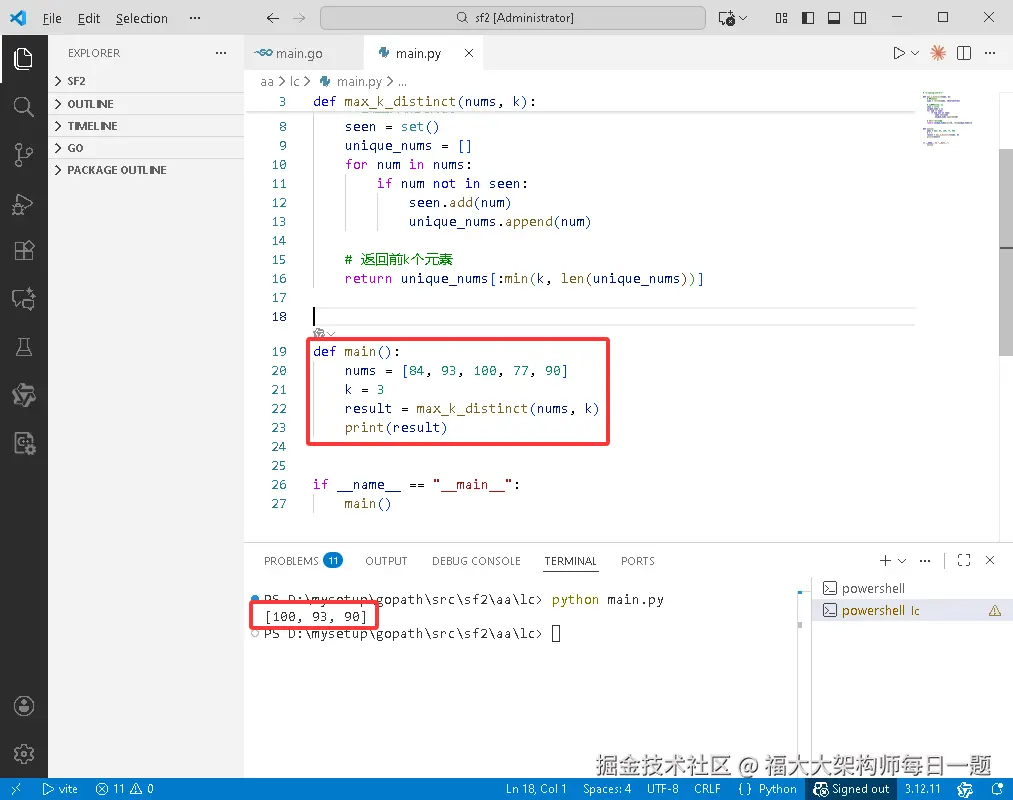The height and width of the screenshot is (800, 1013).
Task: Expand the GO section
Action: coord(147,147)
